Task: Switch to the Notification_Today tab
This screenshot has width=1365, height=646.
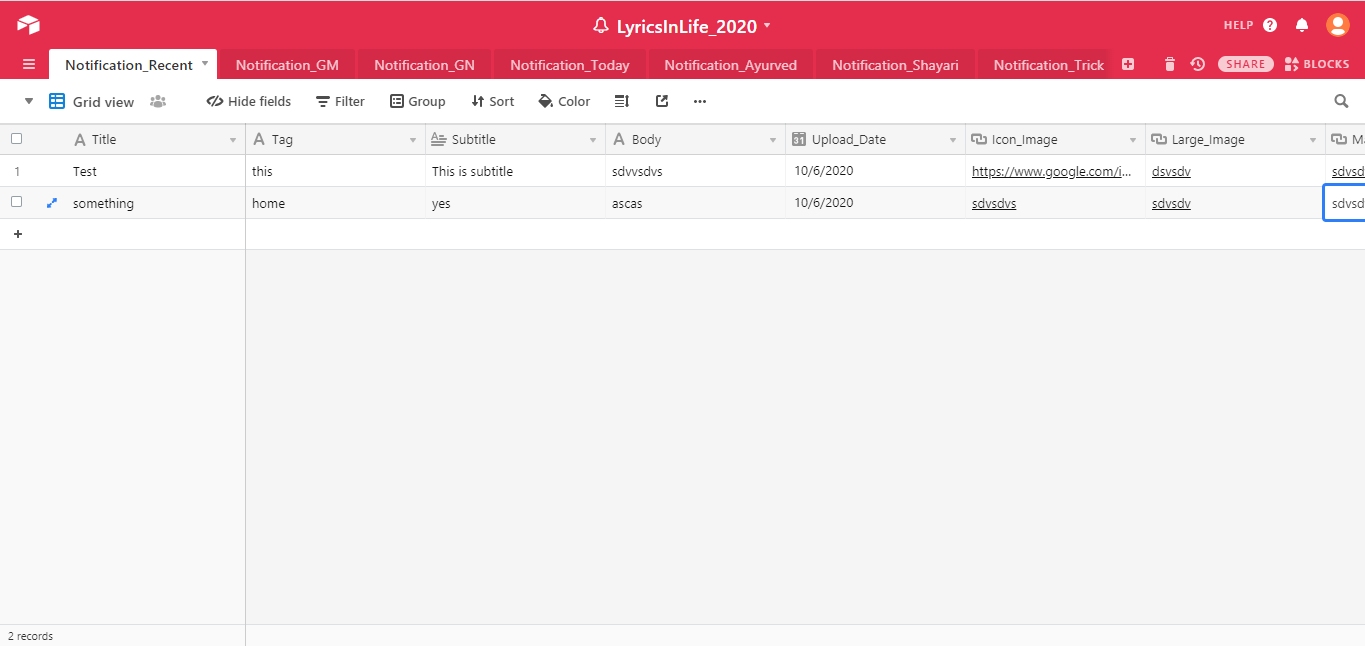Action: [570, 65]
